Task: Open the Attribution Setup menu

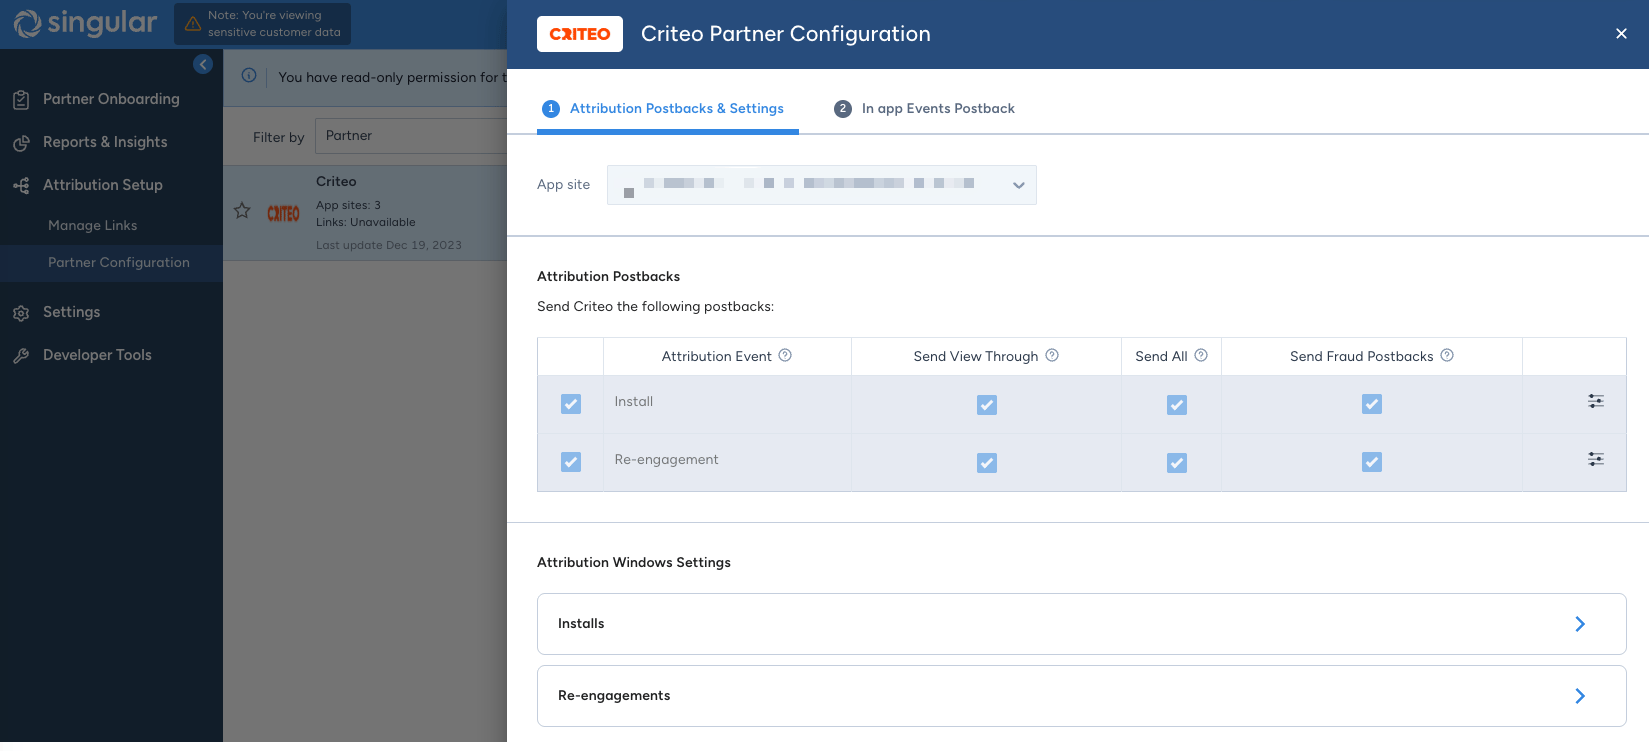Action: [x=102, y=185]
